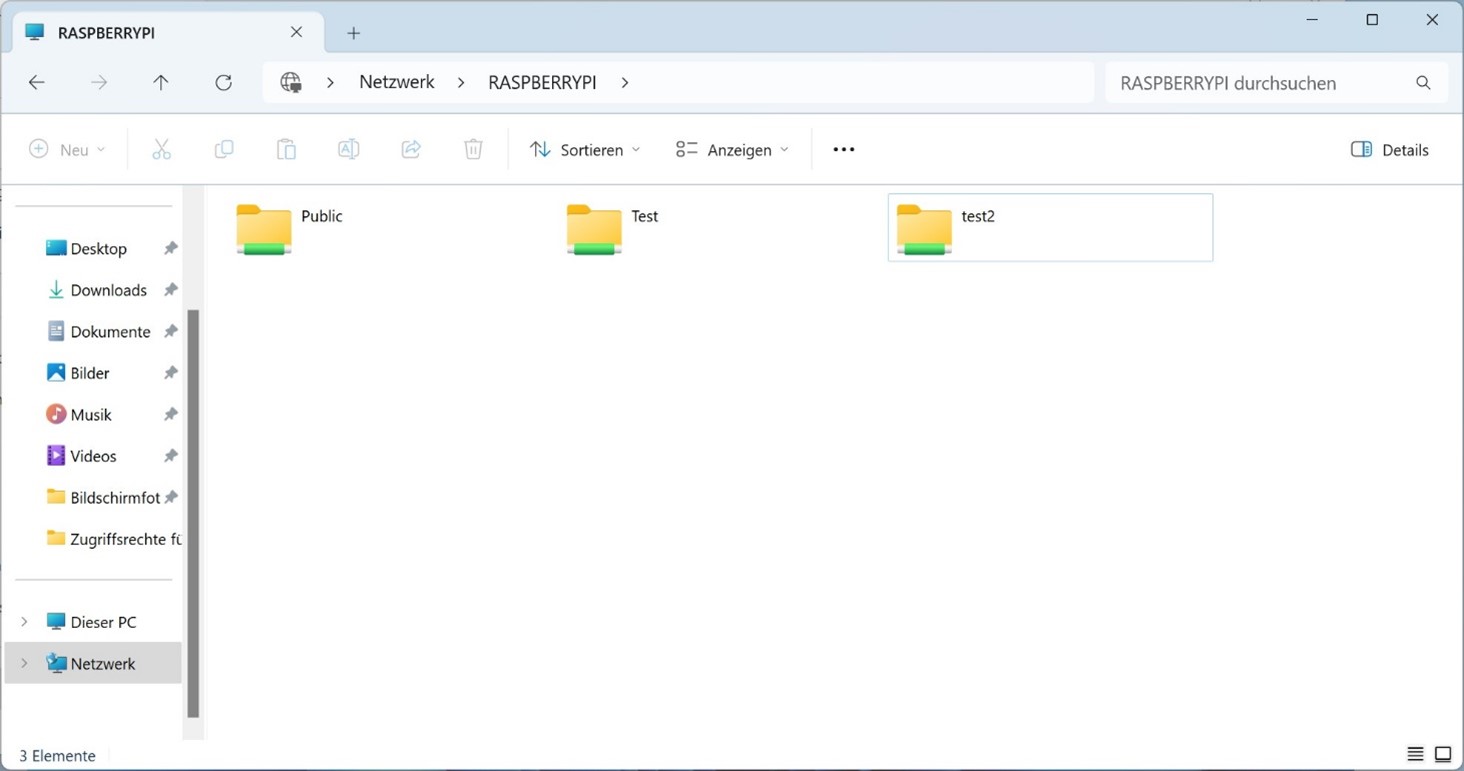Select Dieser PC in navigation pane
The height and width of the screenshot is (771, 1464).
point(103,622)
